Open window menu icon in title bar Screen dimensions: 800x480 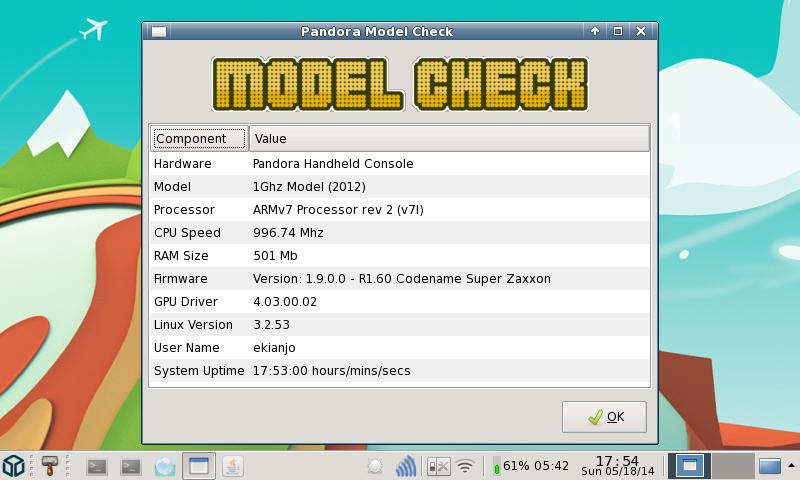pos(157,31)
